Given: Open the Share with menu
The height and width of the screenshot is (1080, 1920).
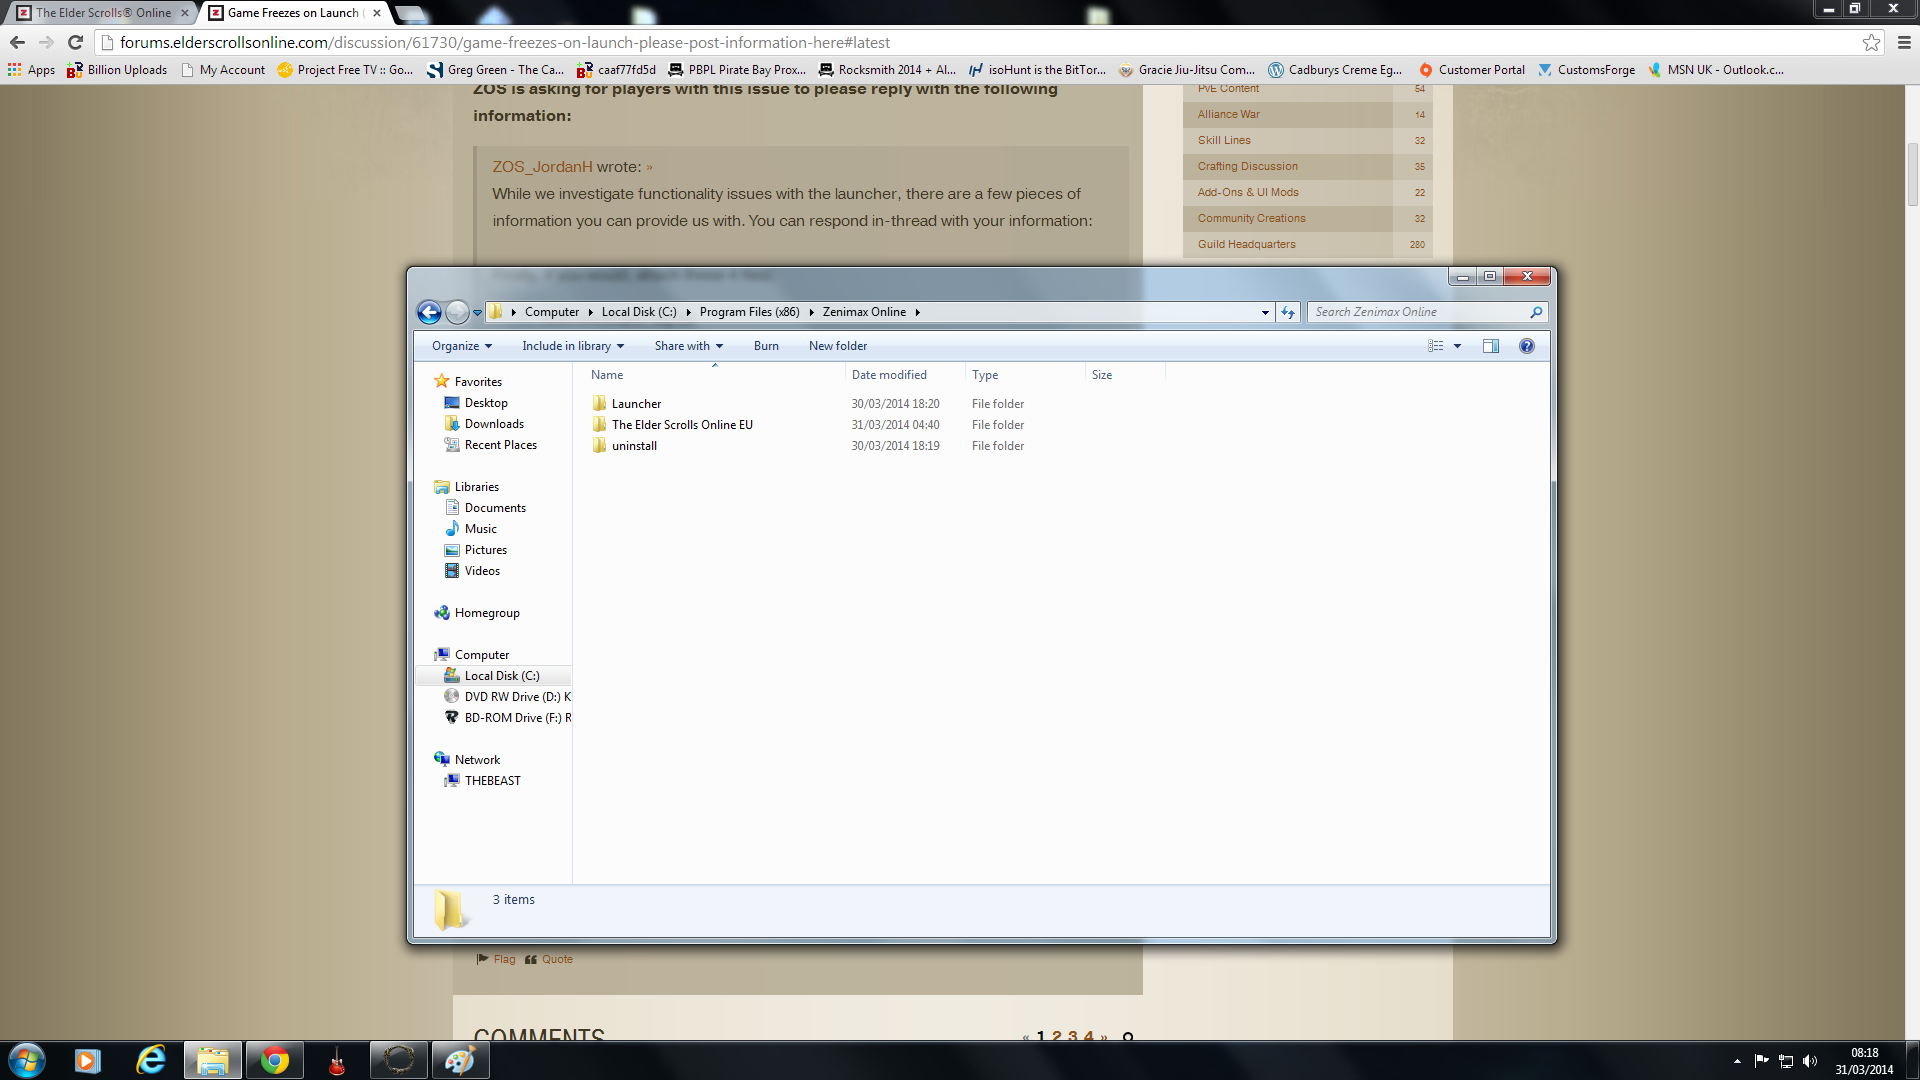Looking at the screenshot, I should coord(688,346).
